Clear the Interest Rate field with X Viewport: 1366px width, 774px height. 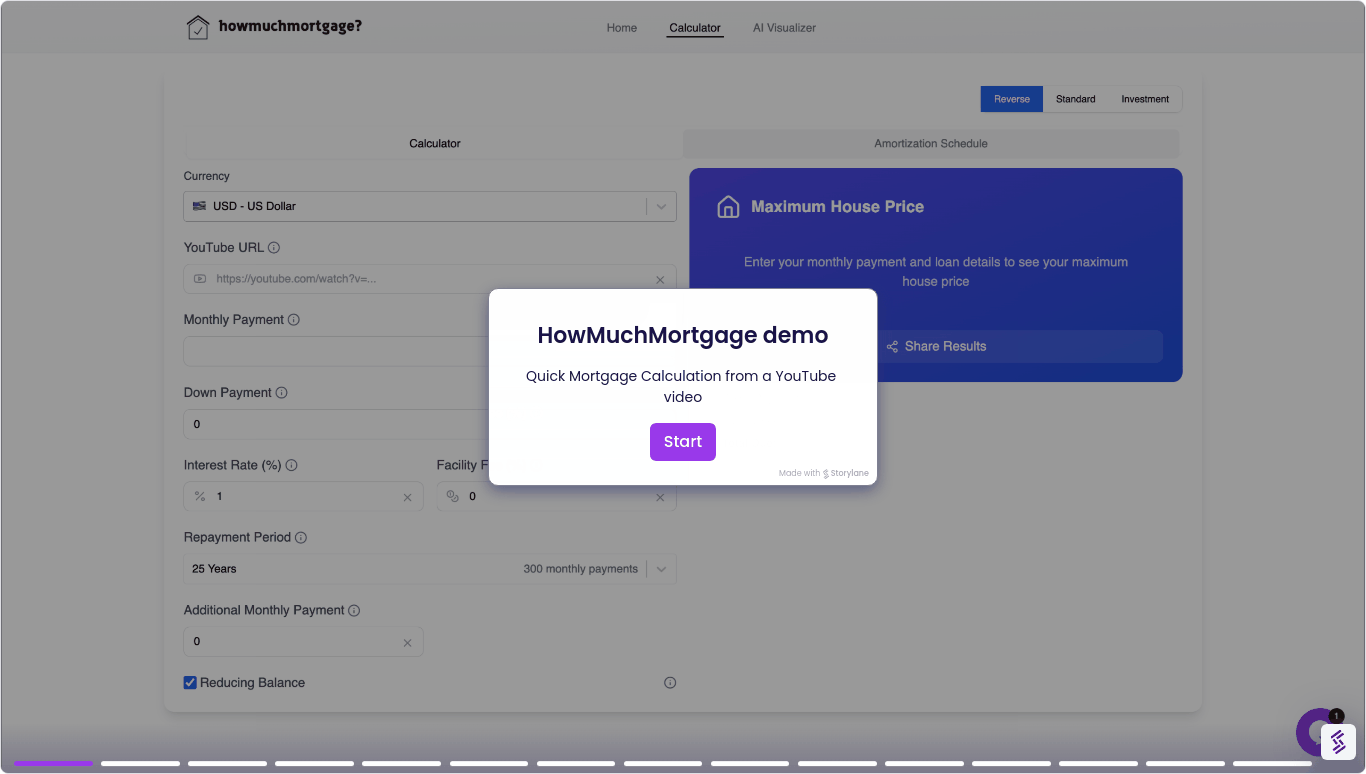coord(407,497)
